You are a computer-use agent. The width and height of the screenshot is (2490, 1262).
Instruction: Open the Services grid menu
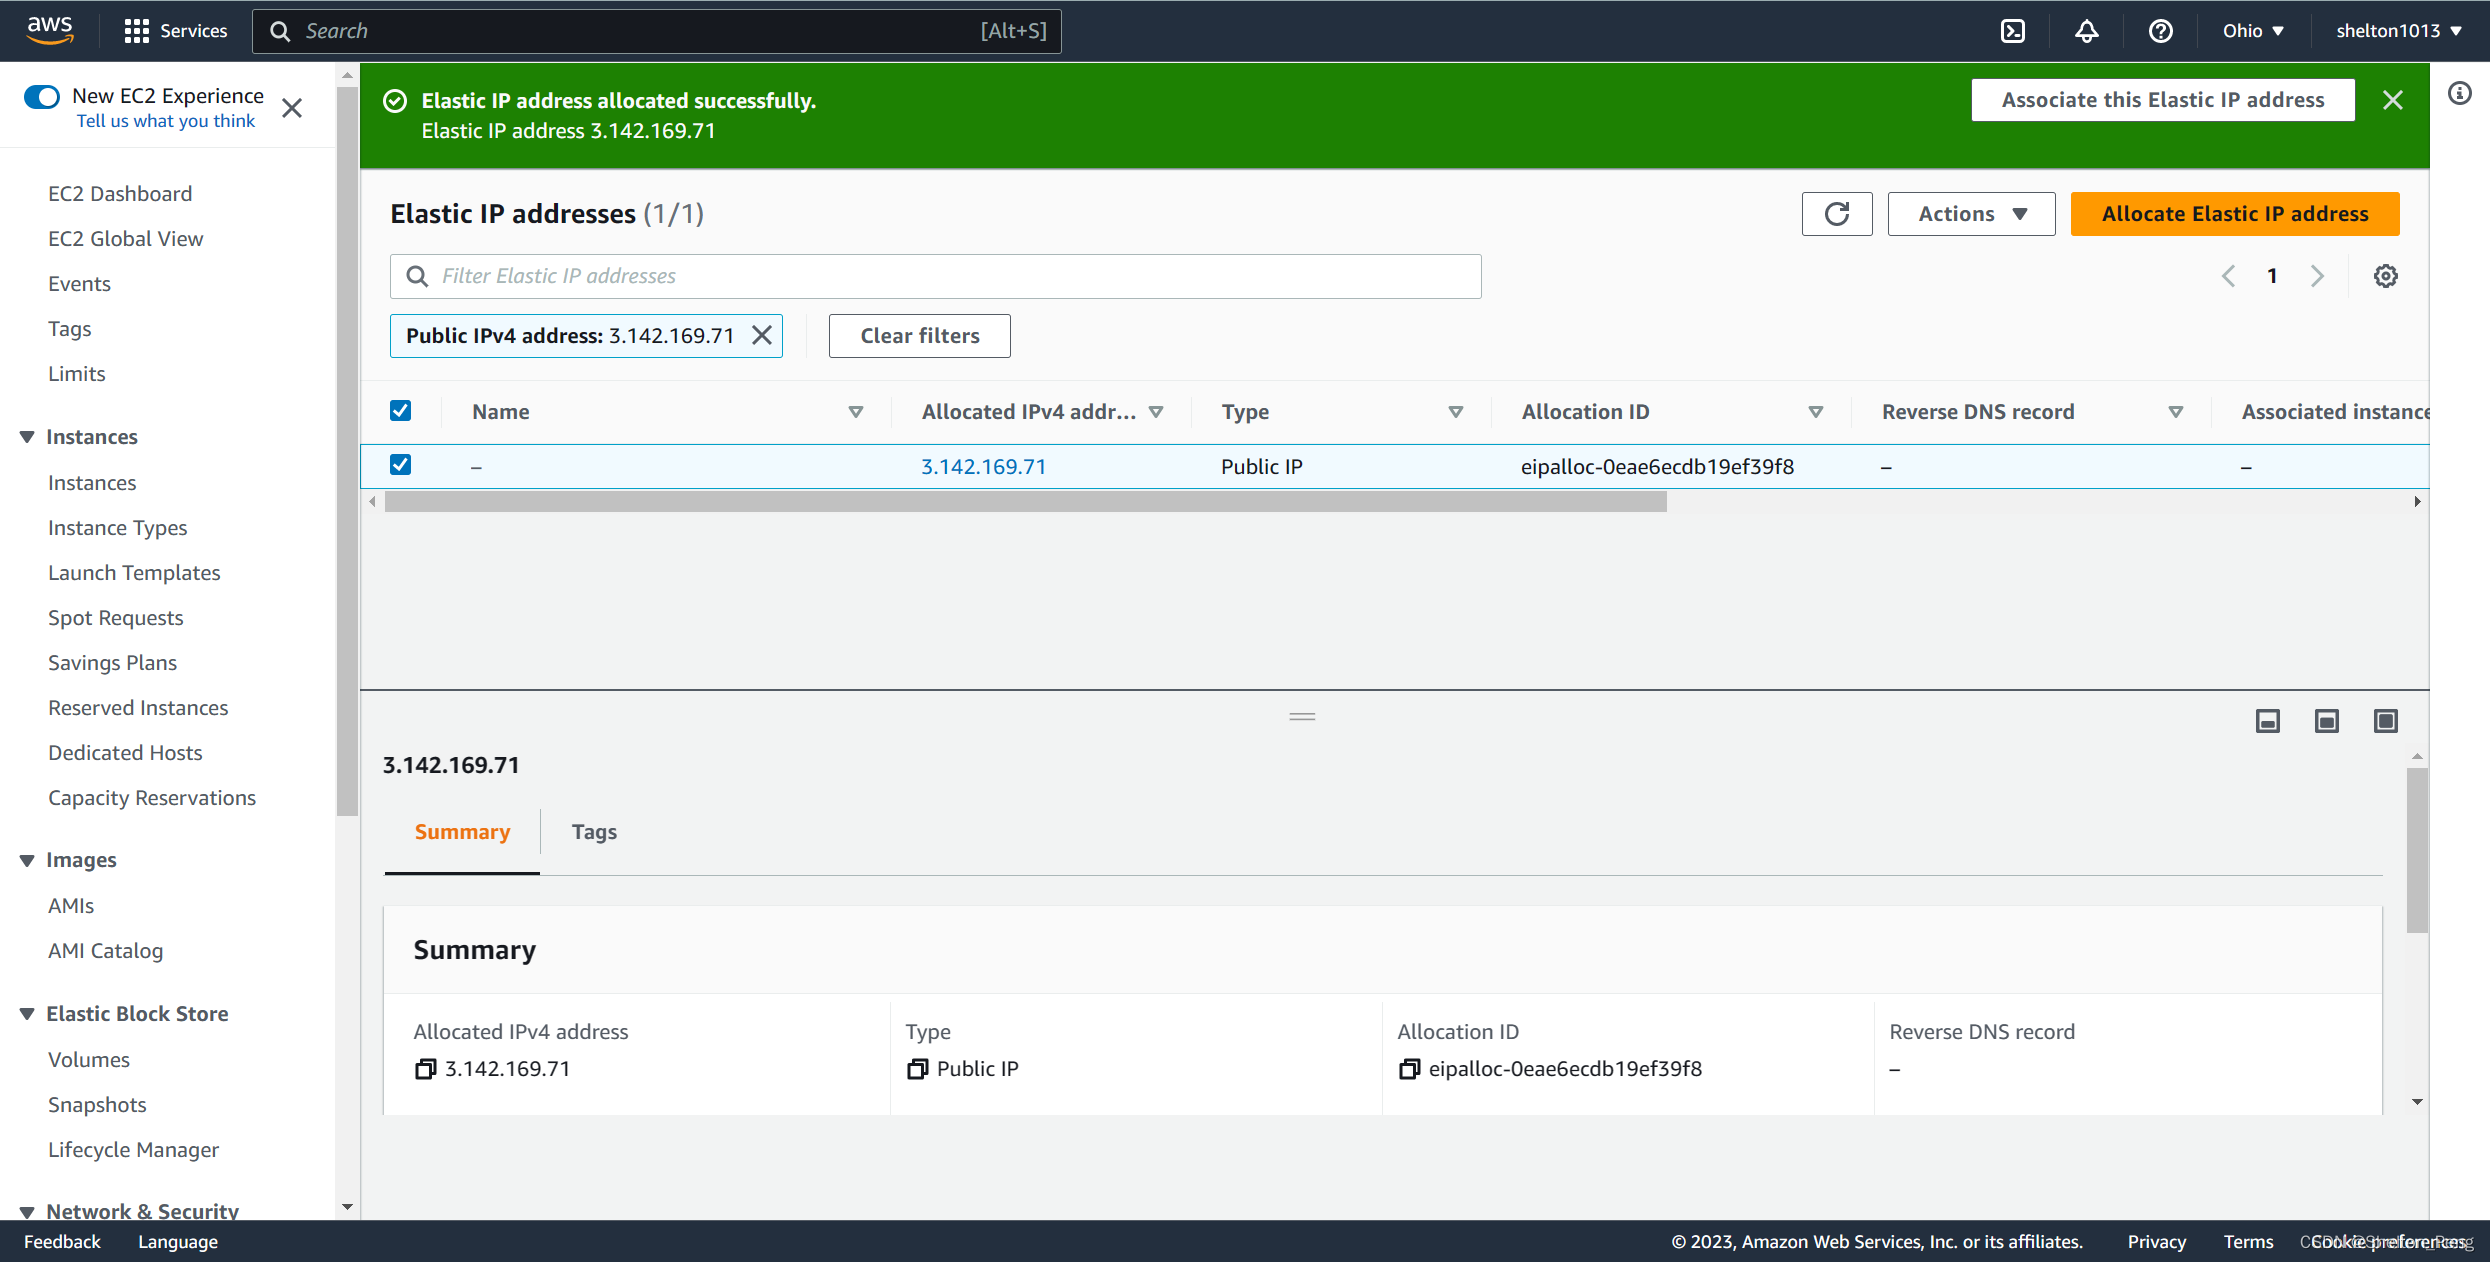[176, 31]
